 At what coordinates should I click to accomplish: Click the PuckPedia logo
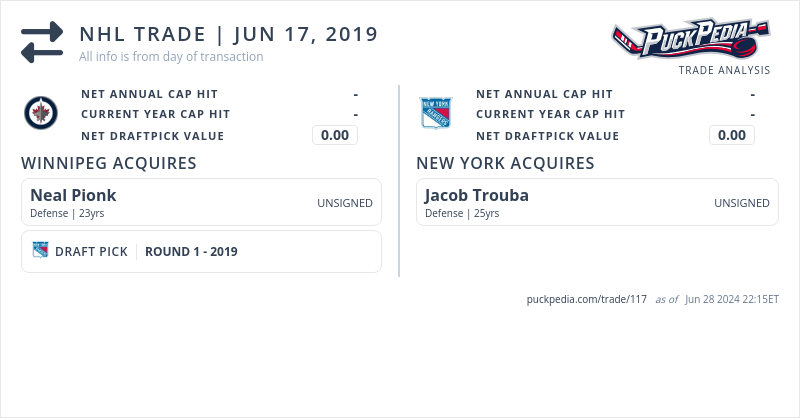click(x=692, y=42)
